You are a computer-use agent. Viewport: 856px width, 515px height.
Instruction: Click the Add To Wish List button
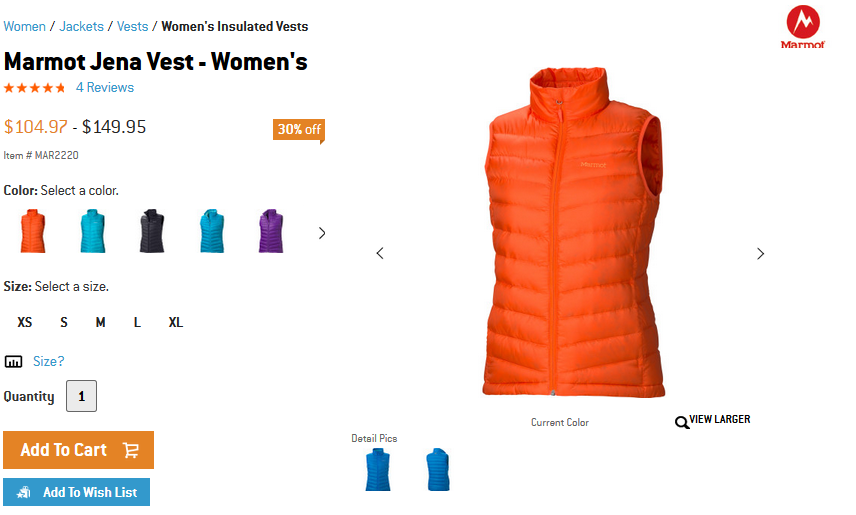point(76,492)
